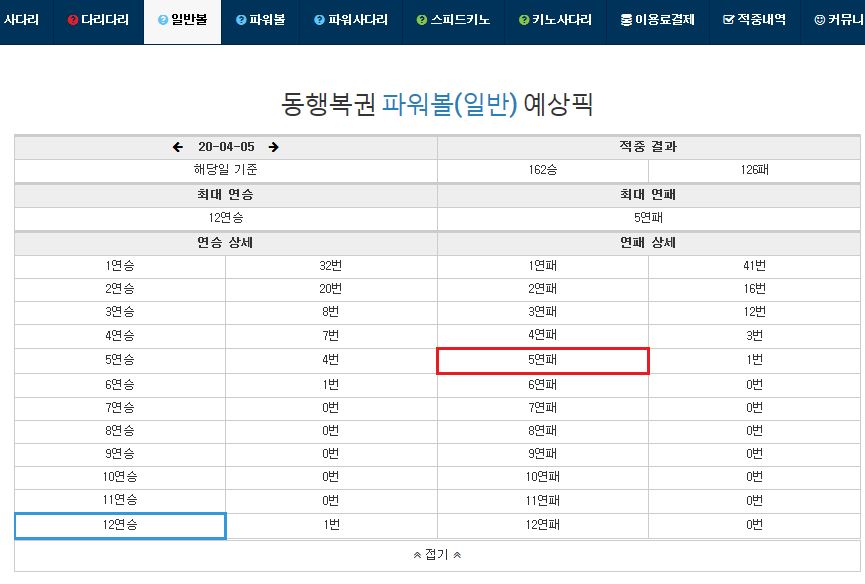Image resolution: width=865 pixels, height=584 pixels.
Task: Select the 일반볼 tab
Action: [x=183, y=22]
